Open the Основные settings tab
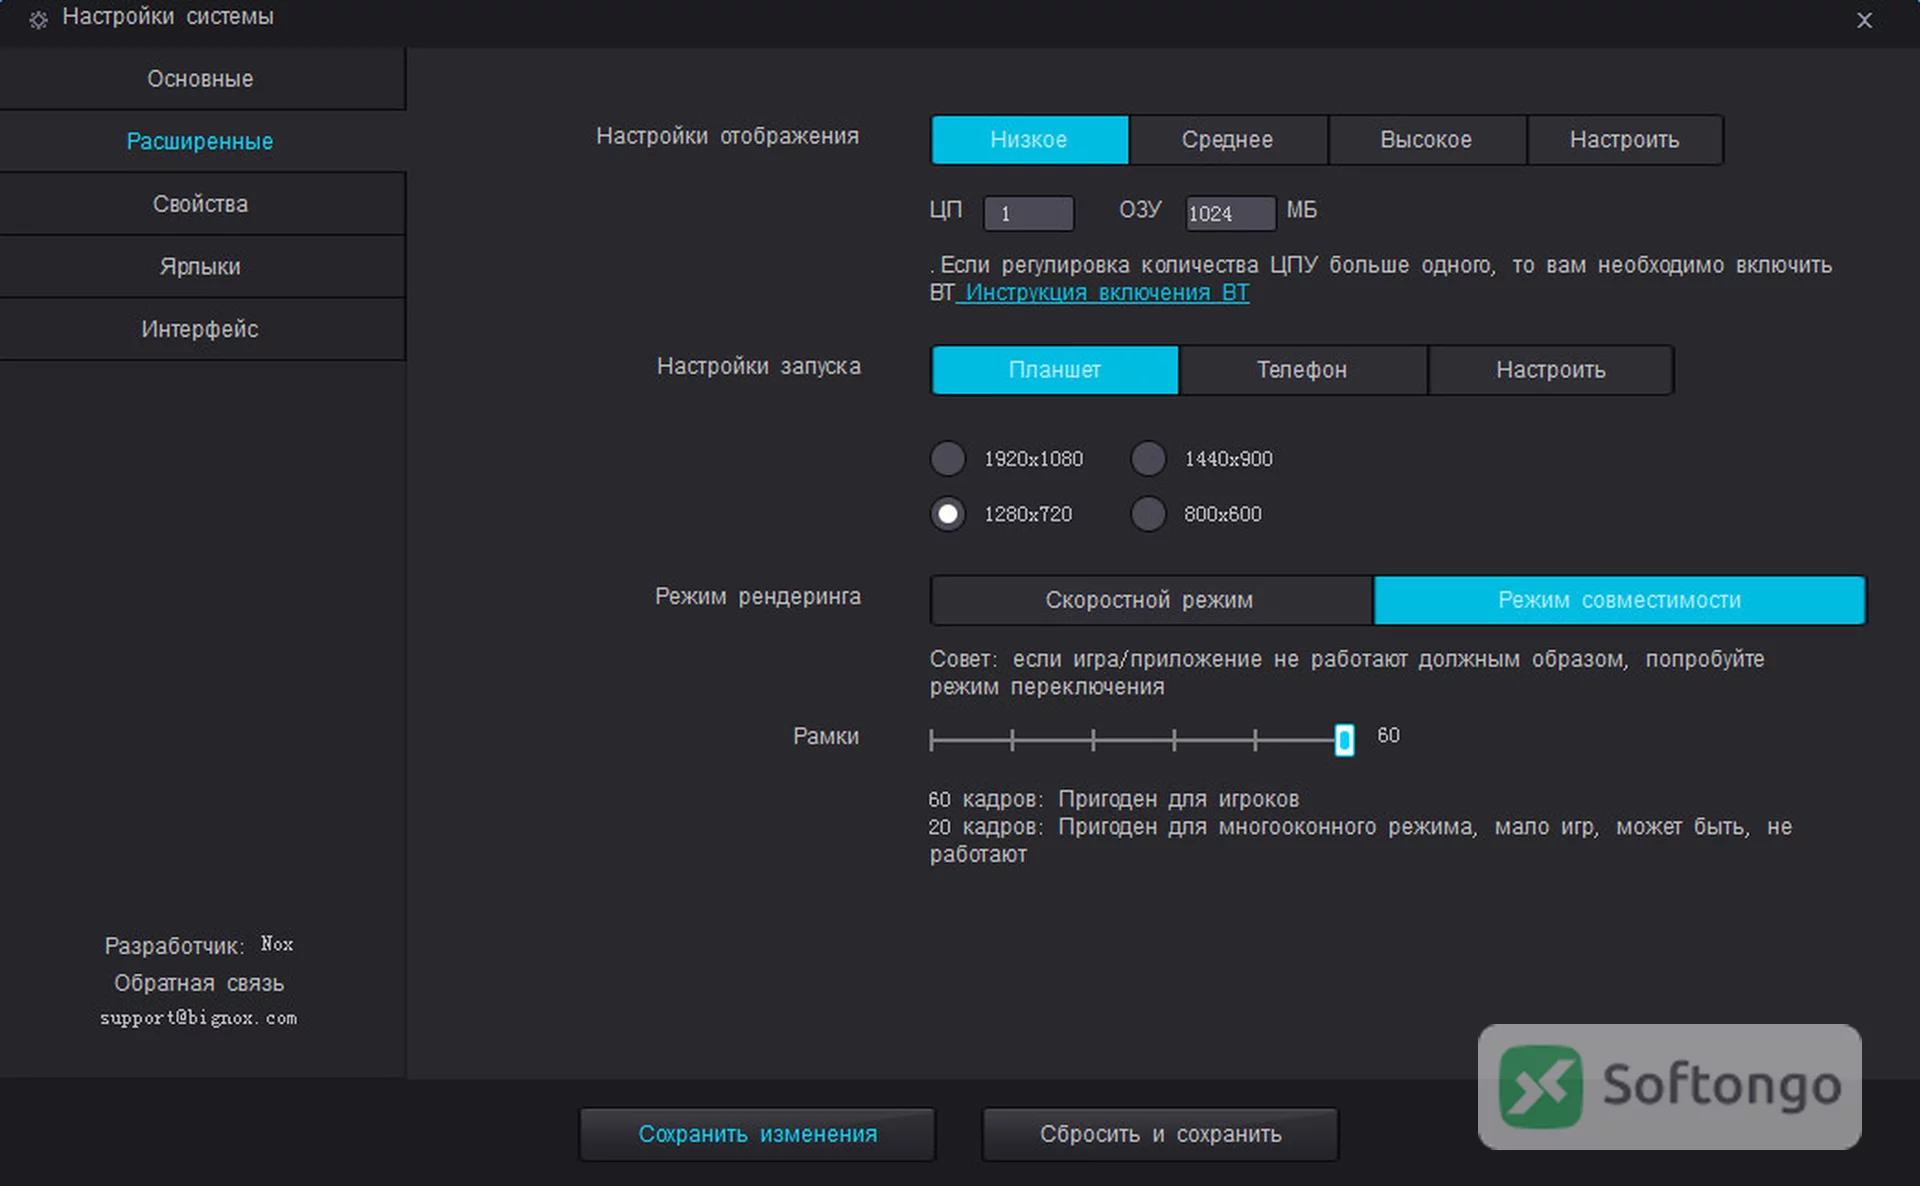 (x=201, y=79)
